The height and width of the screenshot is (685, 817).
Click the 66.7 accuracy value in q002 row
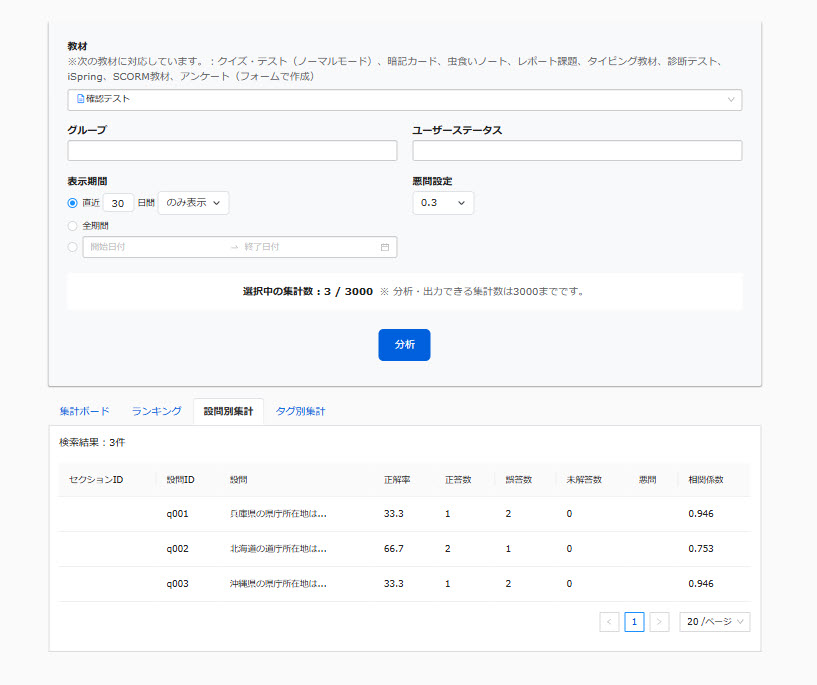393,549
